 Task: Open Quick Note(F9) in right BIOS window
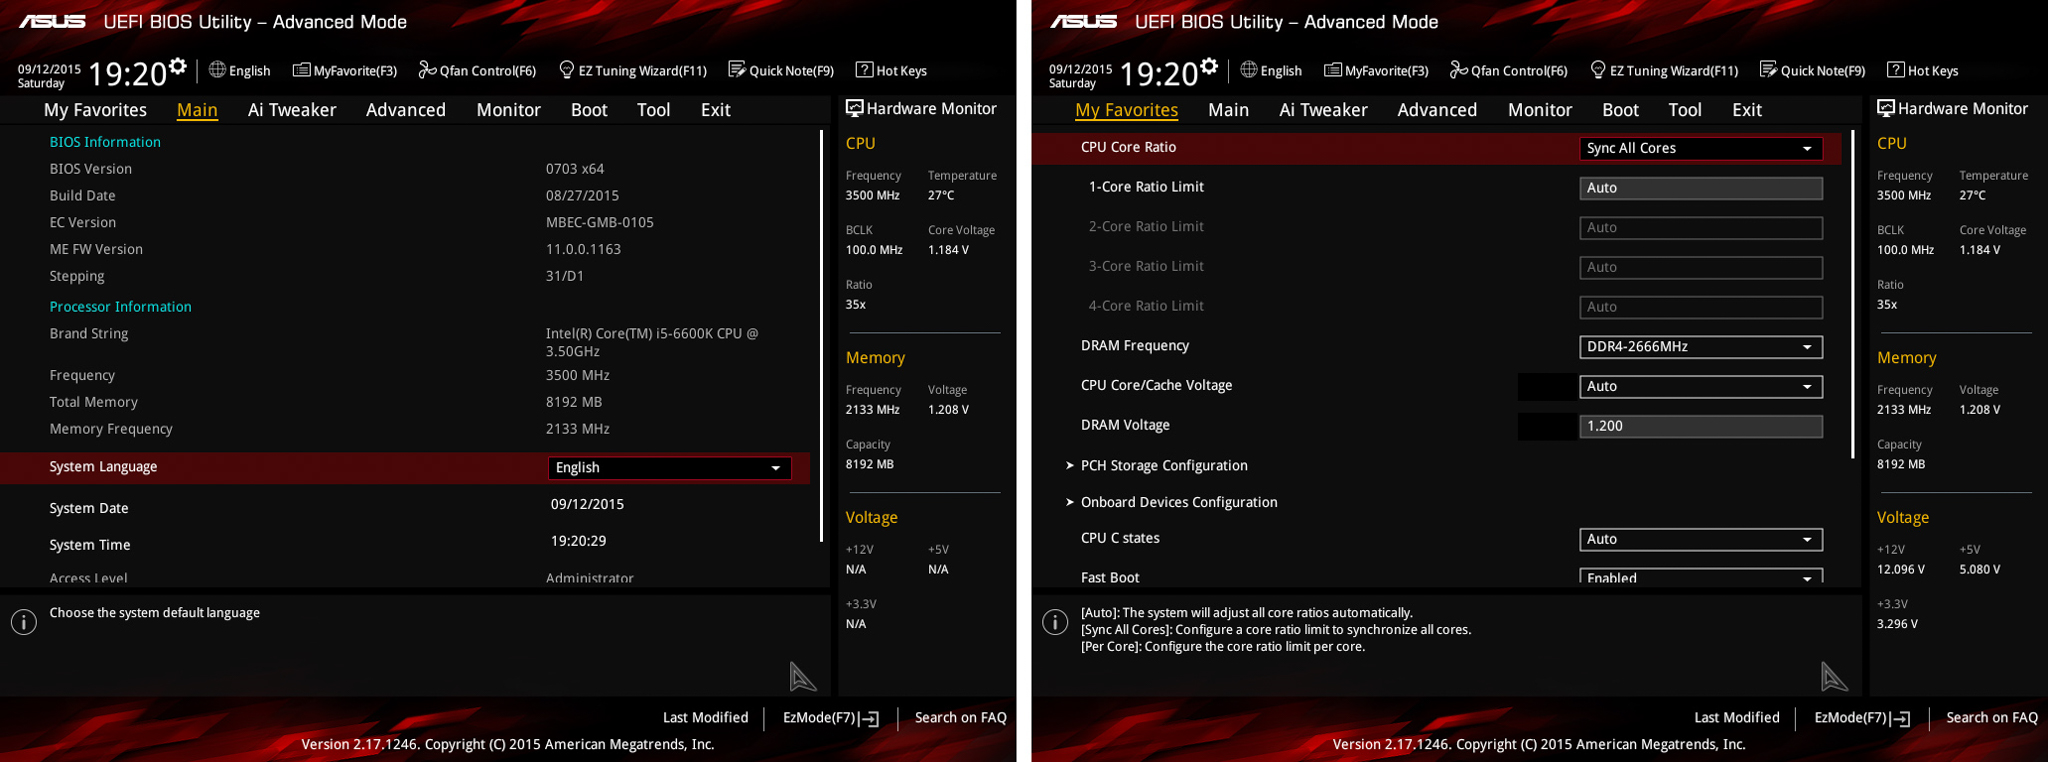(1813, 70)
